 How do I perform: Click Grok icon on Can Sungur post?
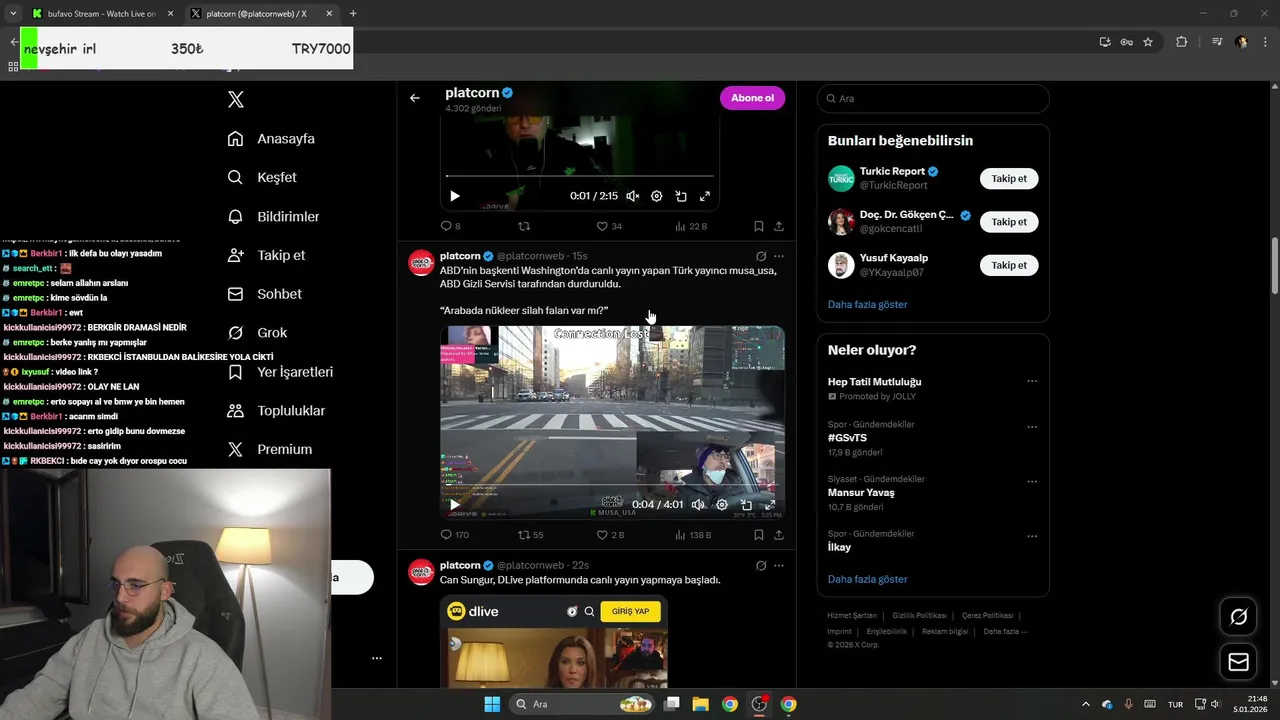coord(761,565)
